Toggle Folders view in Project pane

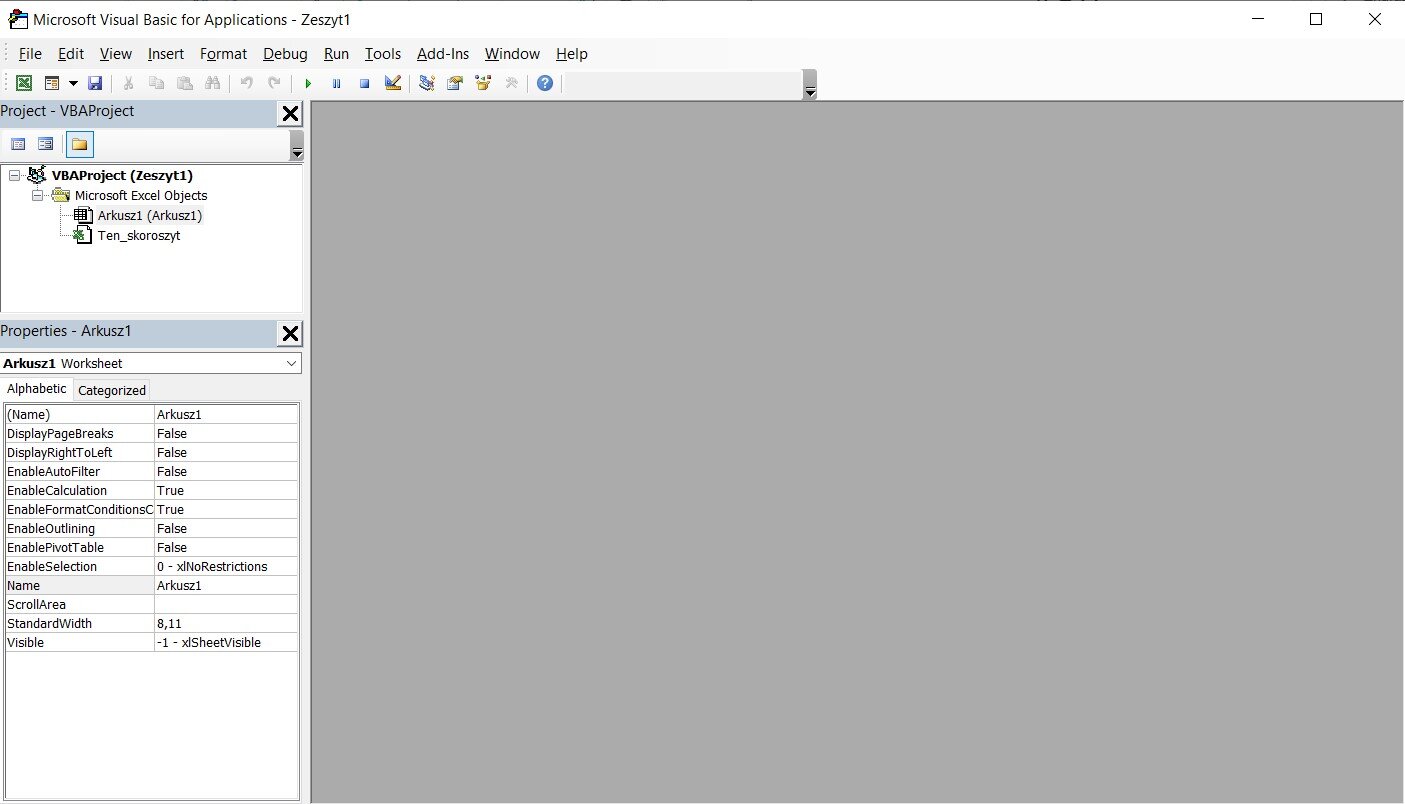tap(80, 144)
